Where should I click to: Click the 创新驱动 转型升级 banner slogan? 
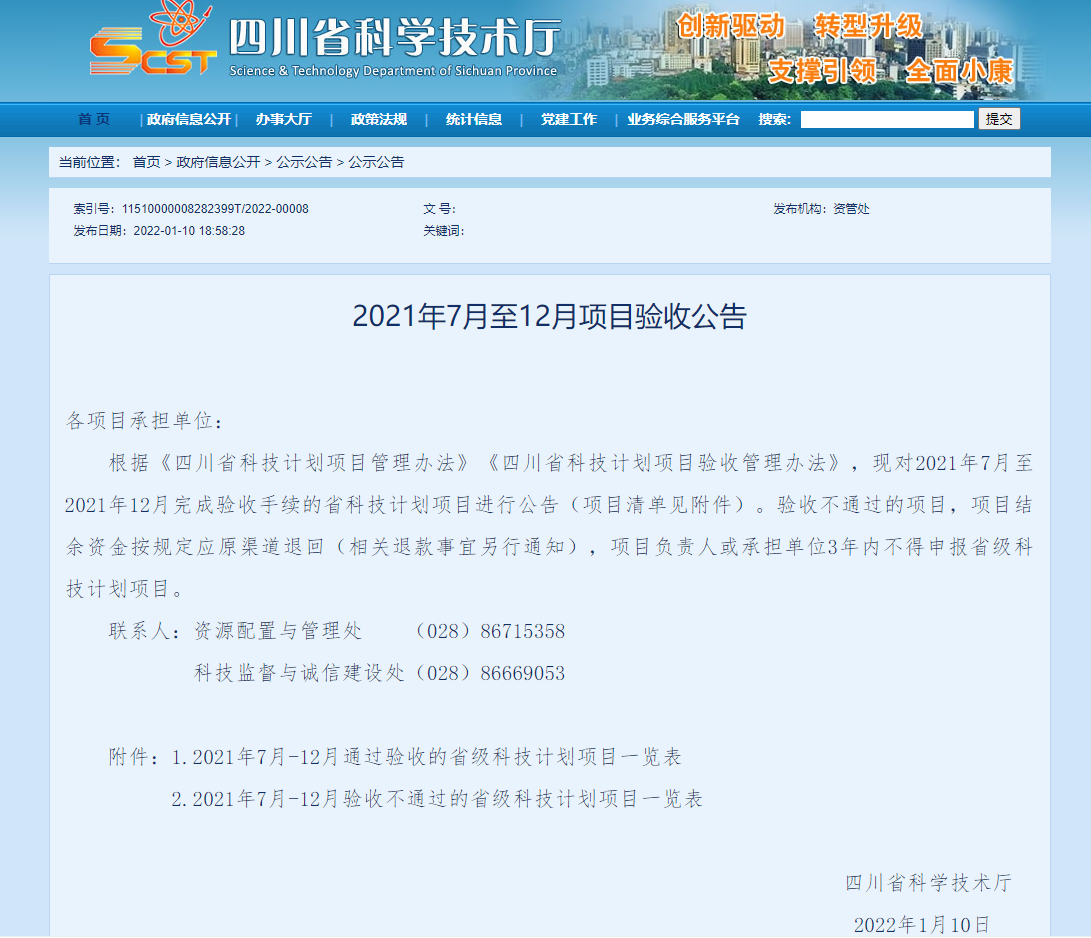click(x=799, y=27)
